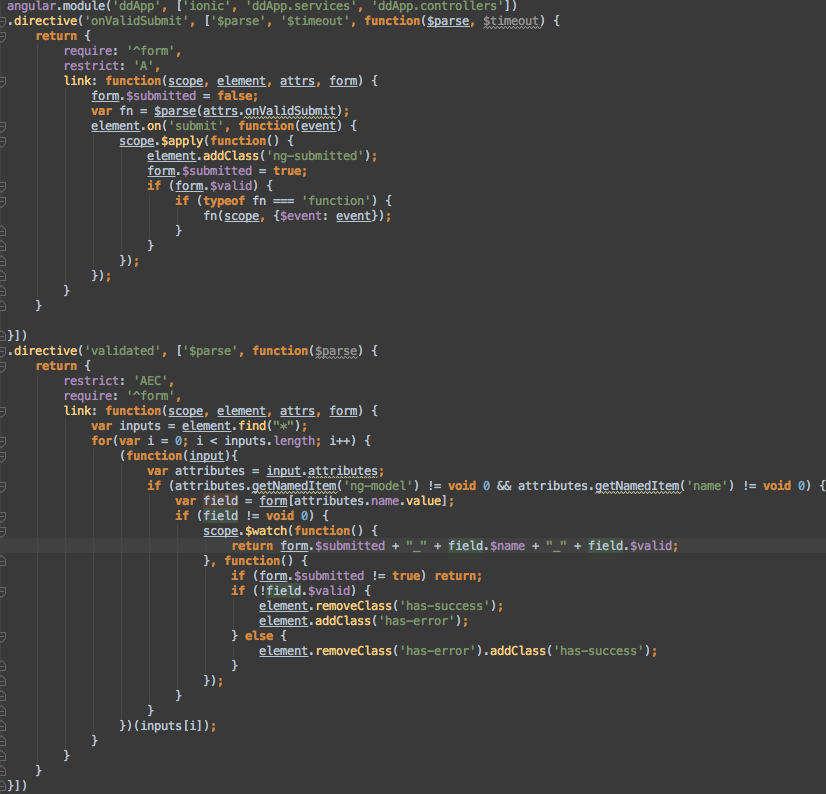
Task: Click the $event key in fn(scope, ...) call
Action: pos(301,216)
